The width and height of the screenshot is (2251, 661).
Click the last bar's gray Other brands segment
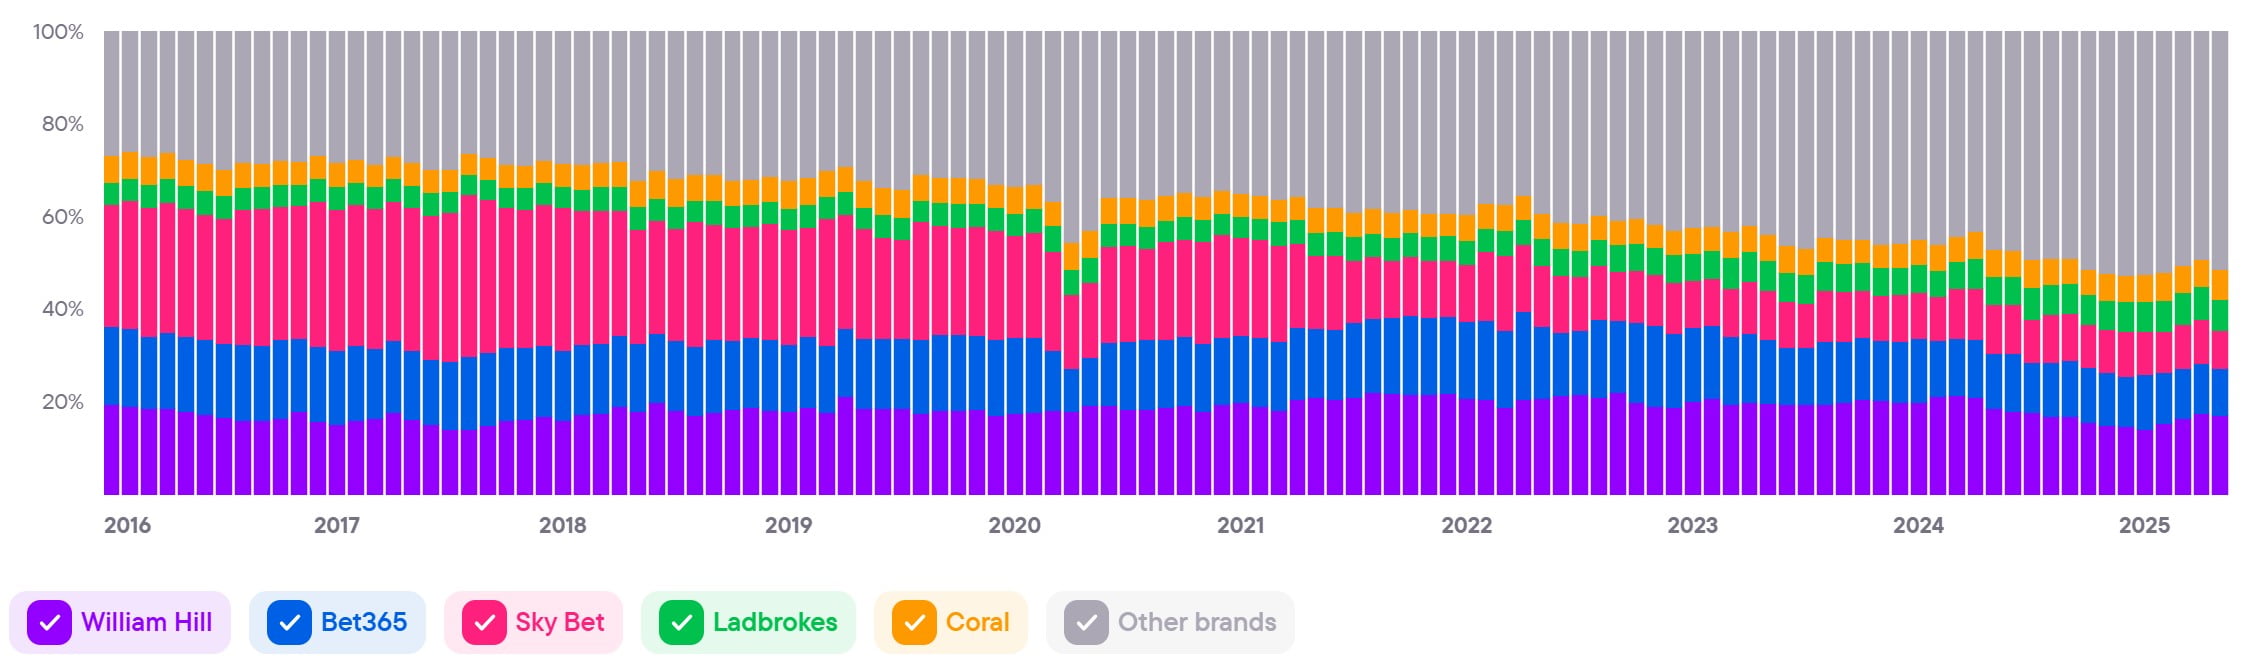pyautogui.click(x=2220, y=150)
